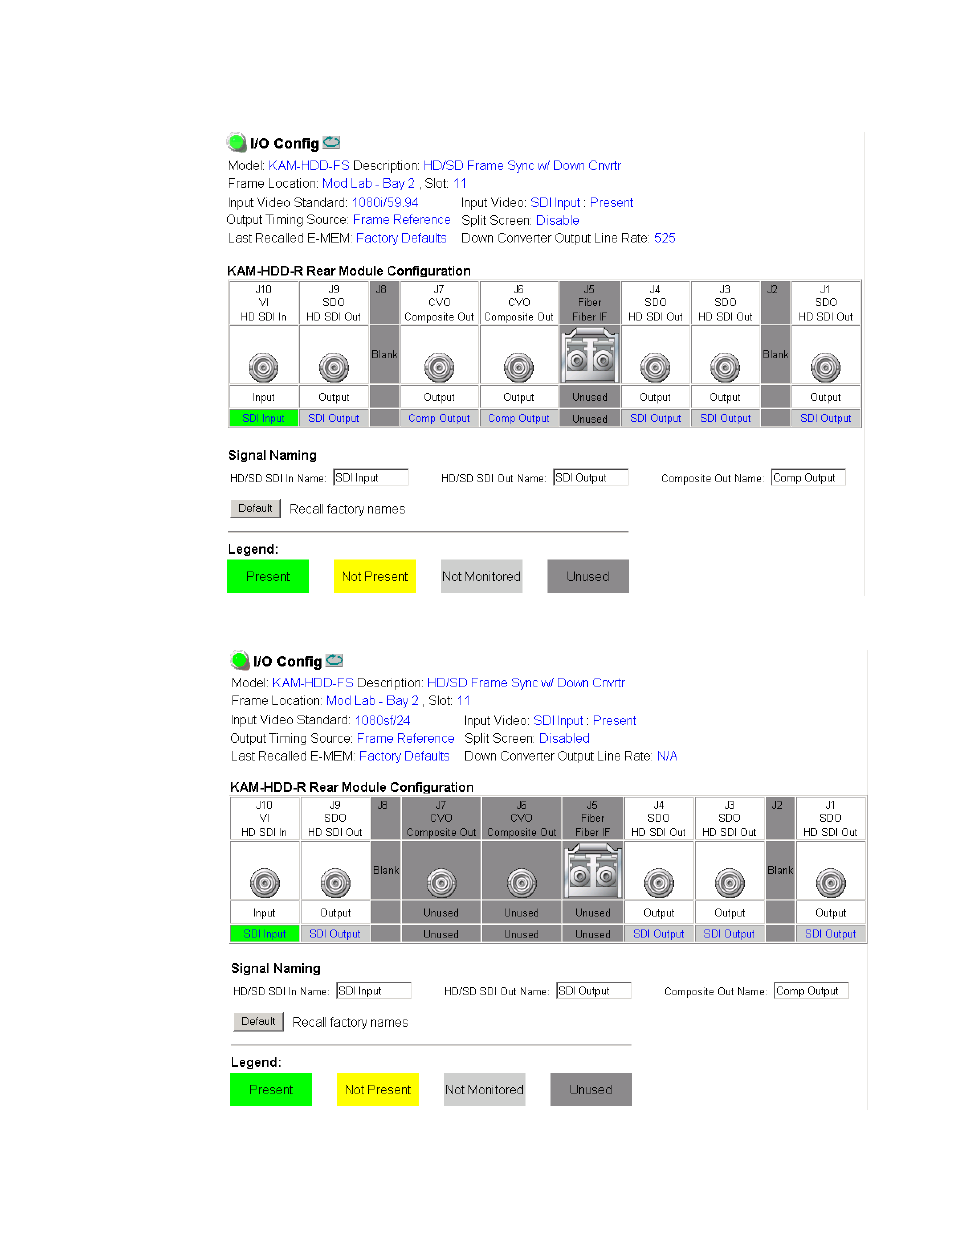Click SDI Output link under J4 lower table

click(658, 934)
